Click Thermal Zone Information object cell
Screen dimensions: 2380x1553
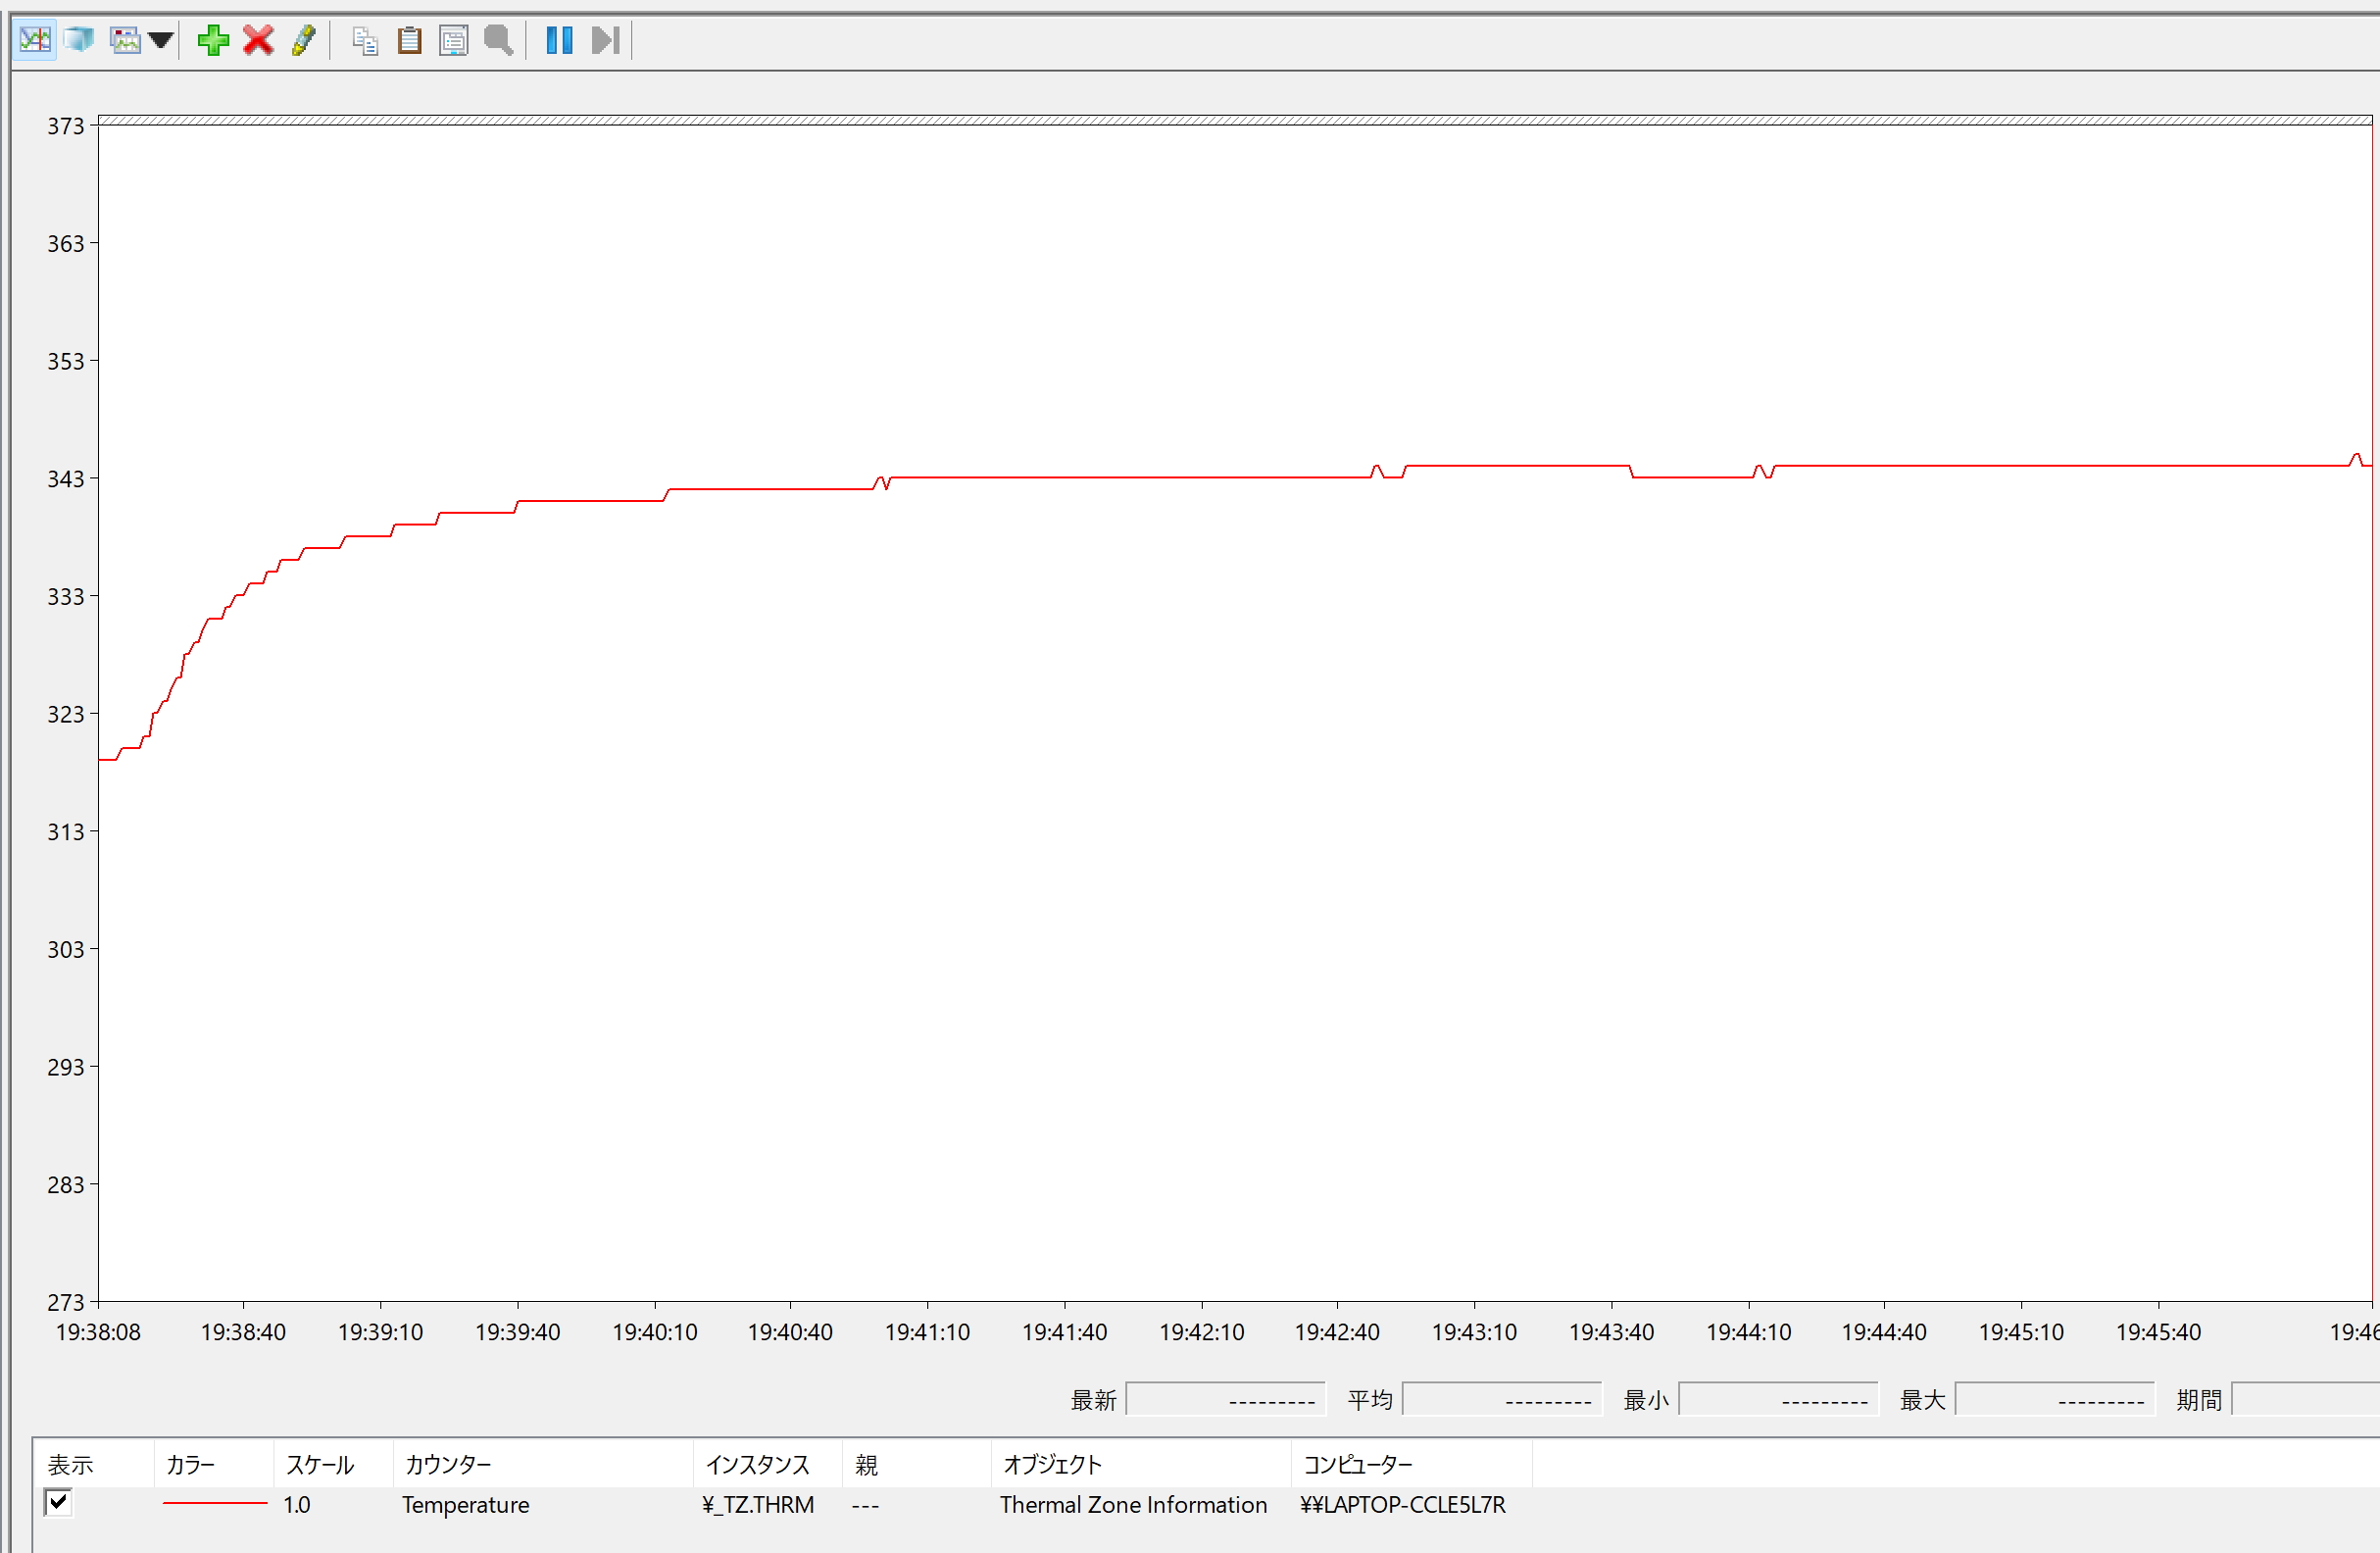pyautogui.click(x=1133, y=1504)
